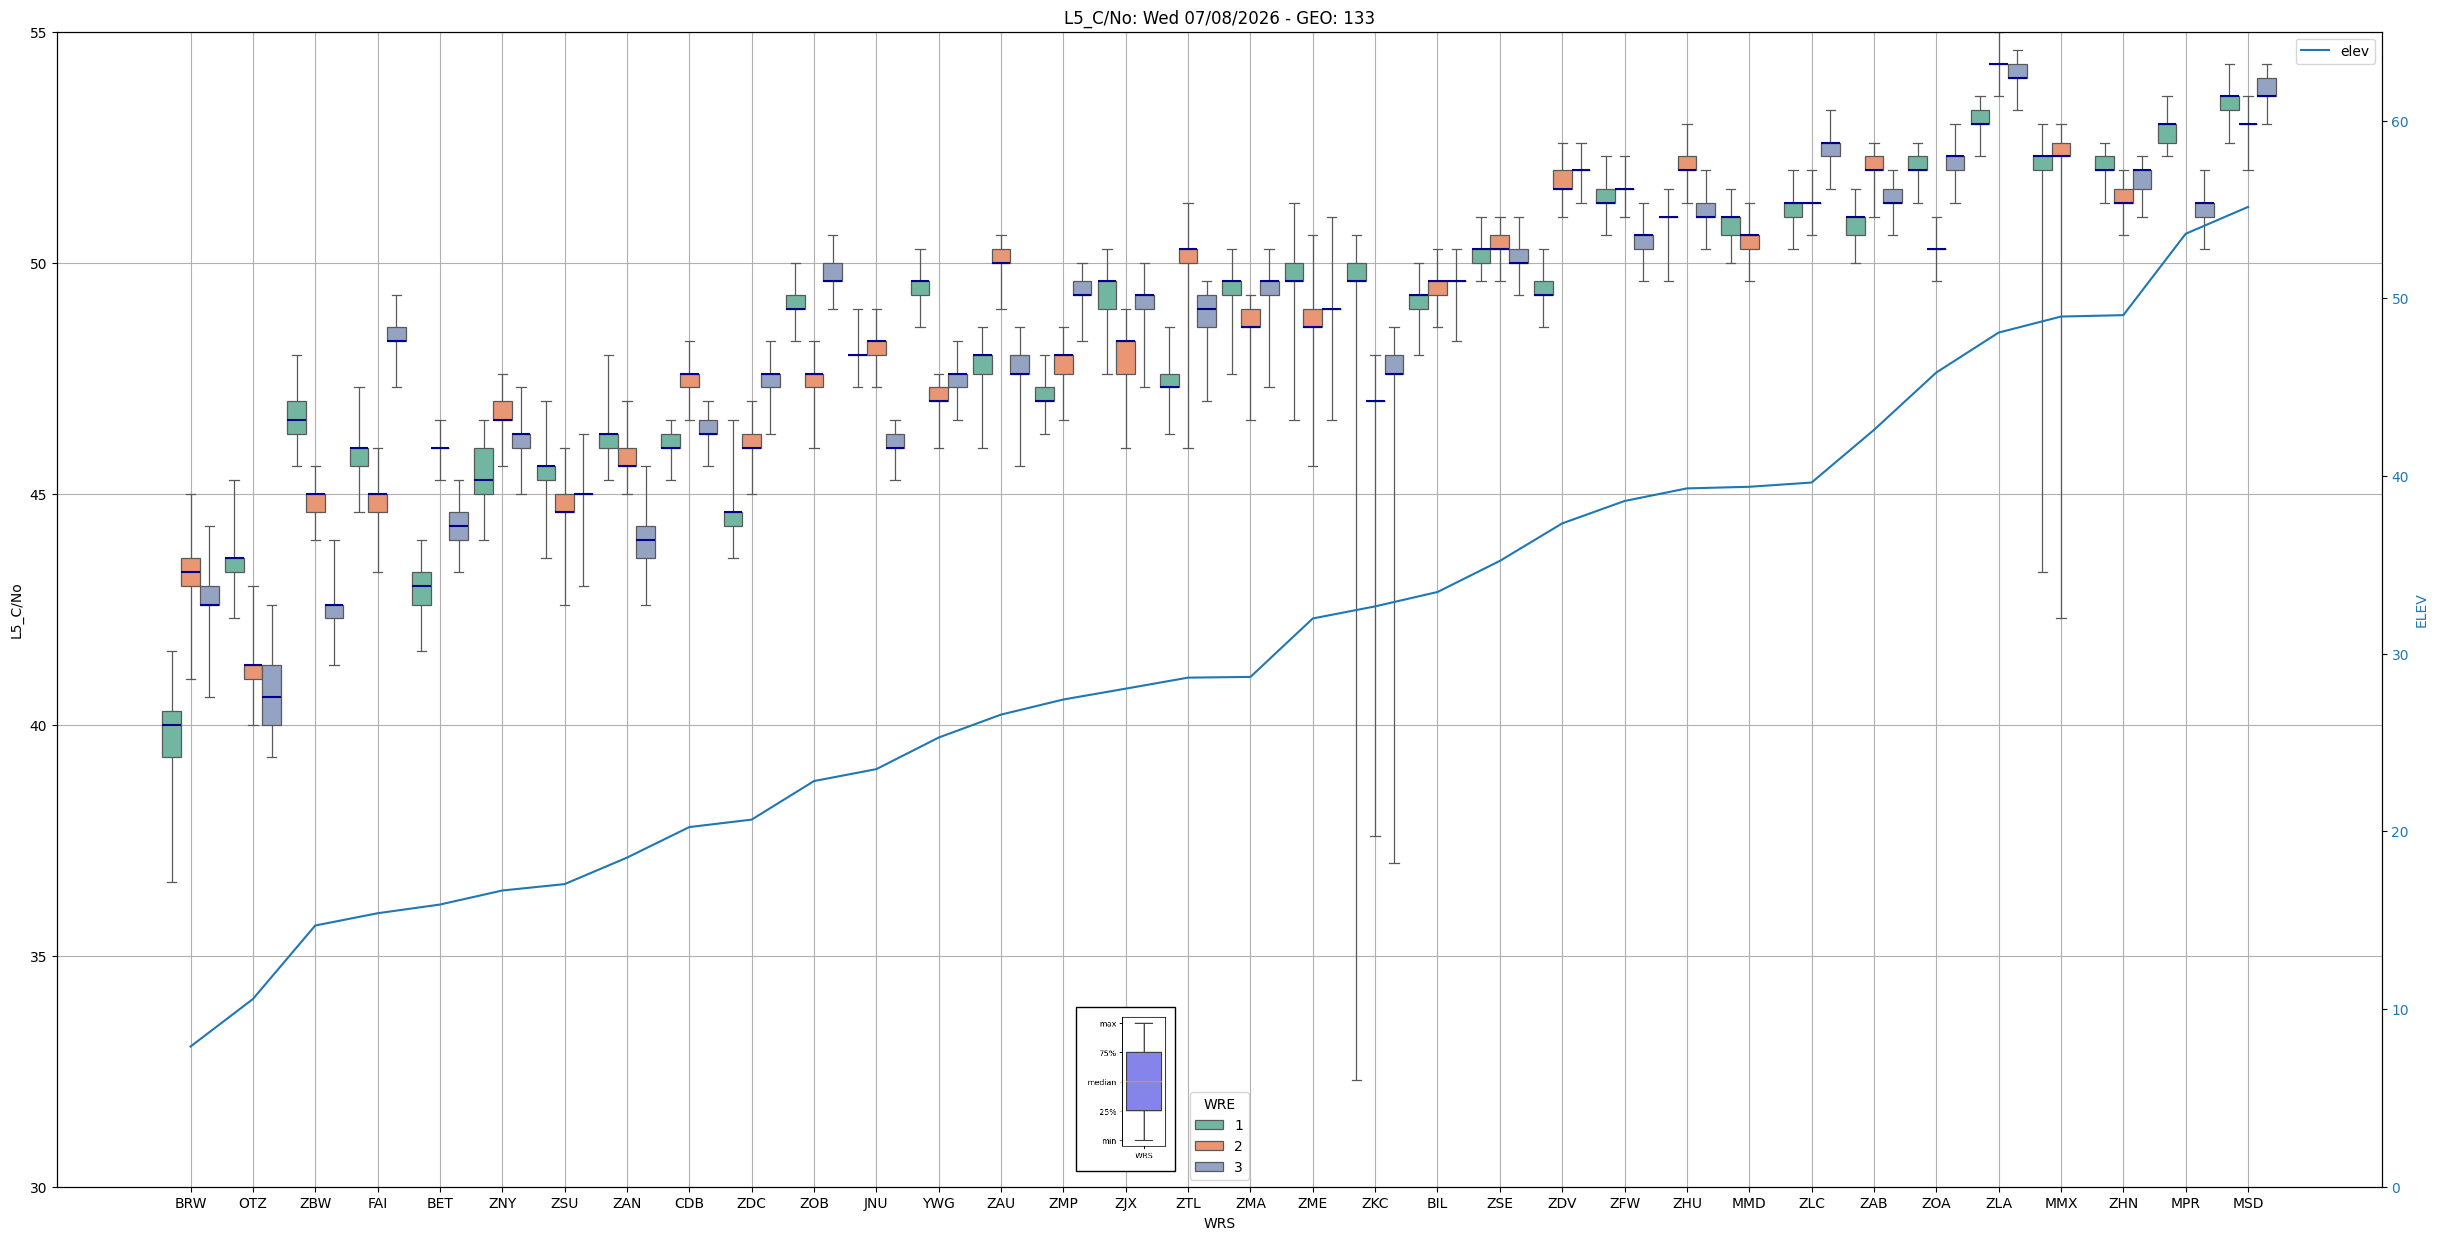The height and width of the screenshot is (1240, 2438).
Task: Click the WRS x-axis title
Action: point(1219,1223)
